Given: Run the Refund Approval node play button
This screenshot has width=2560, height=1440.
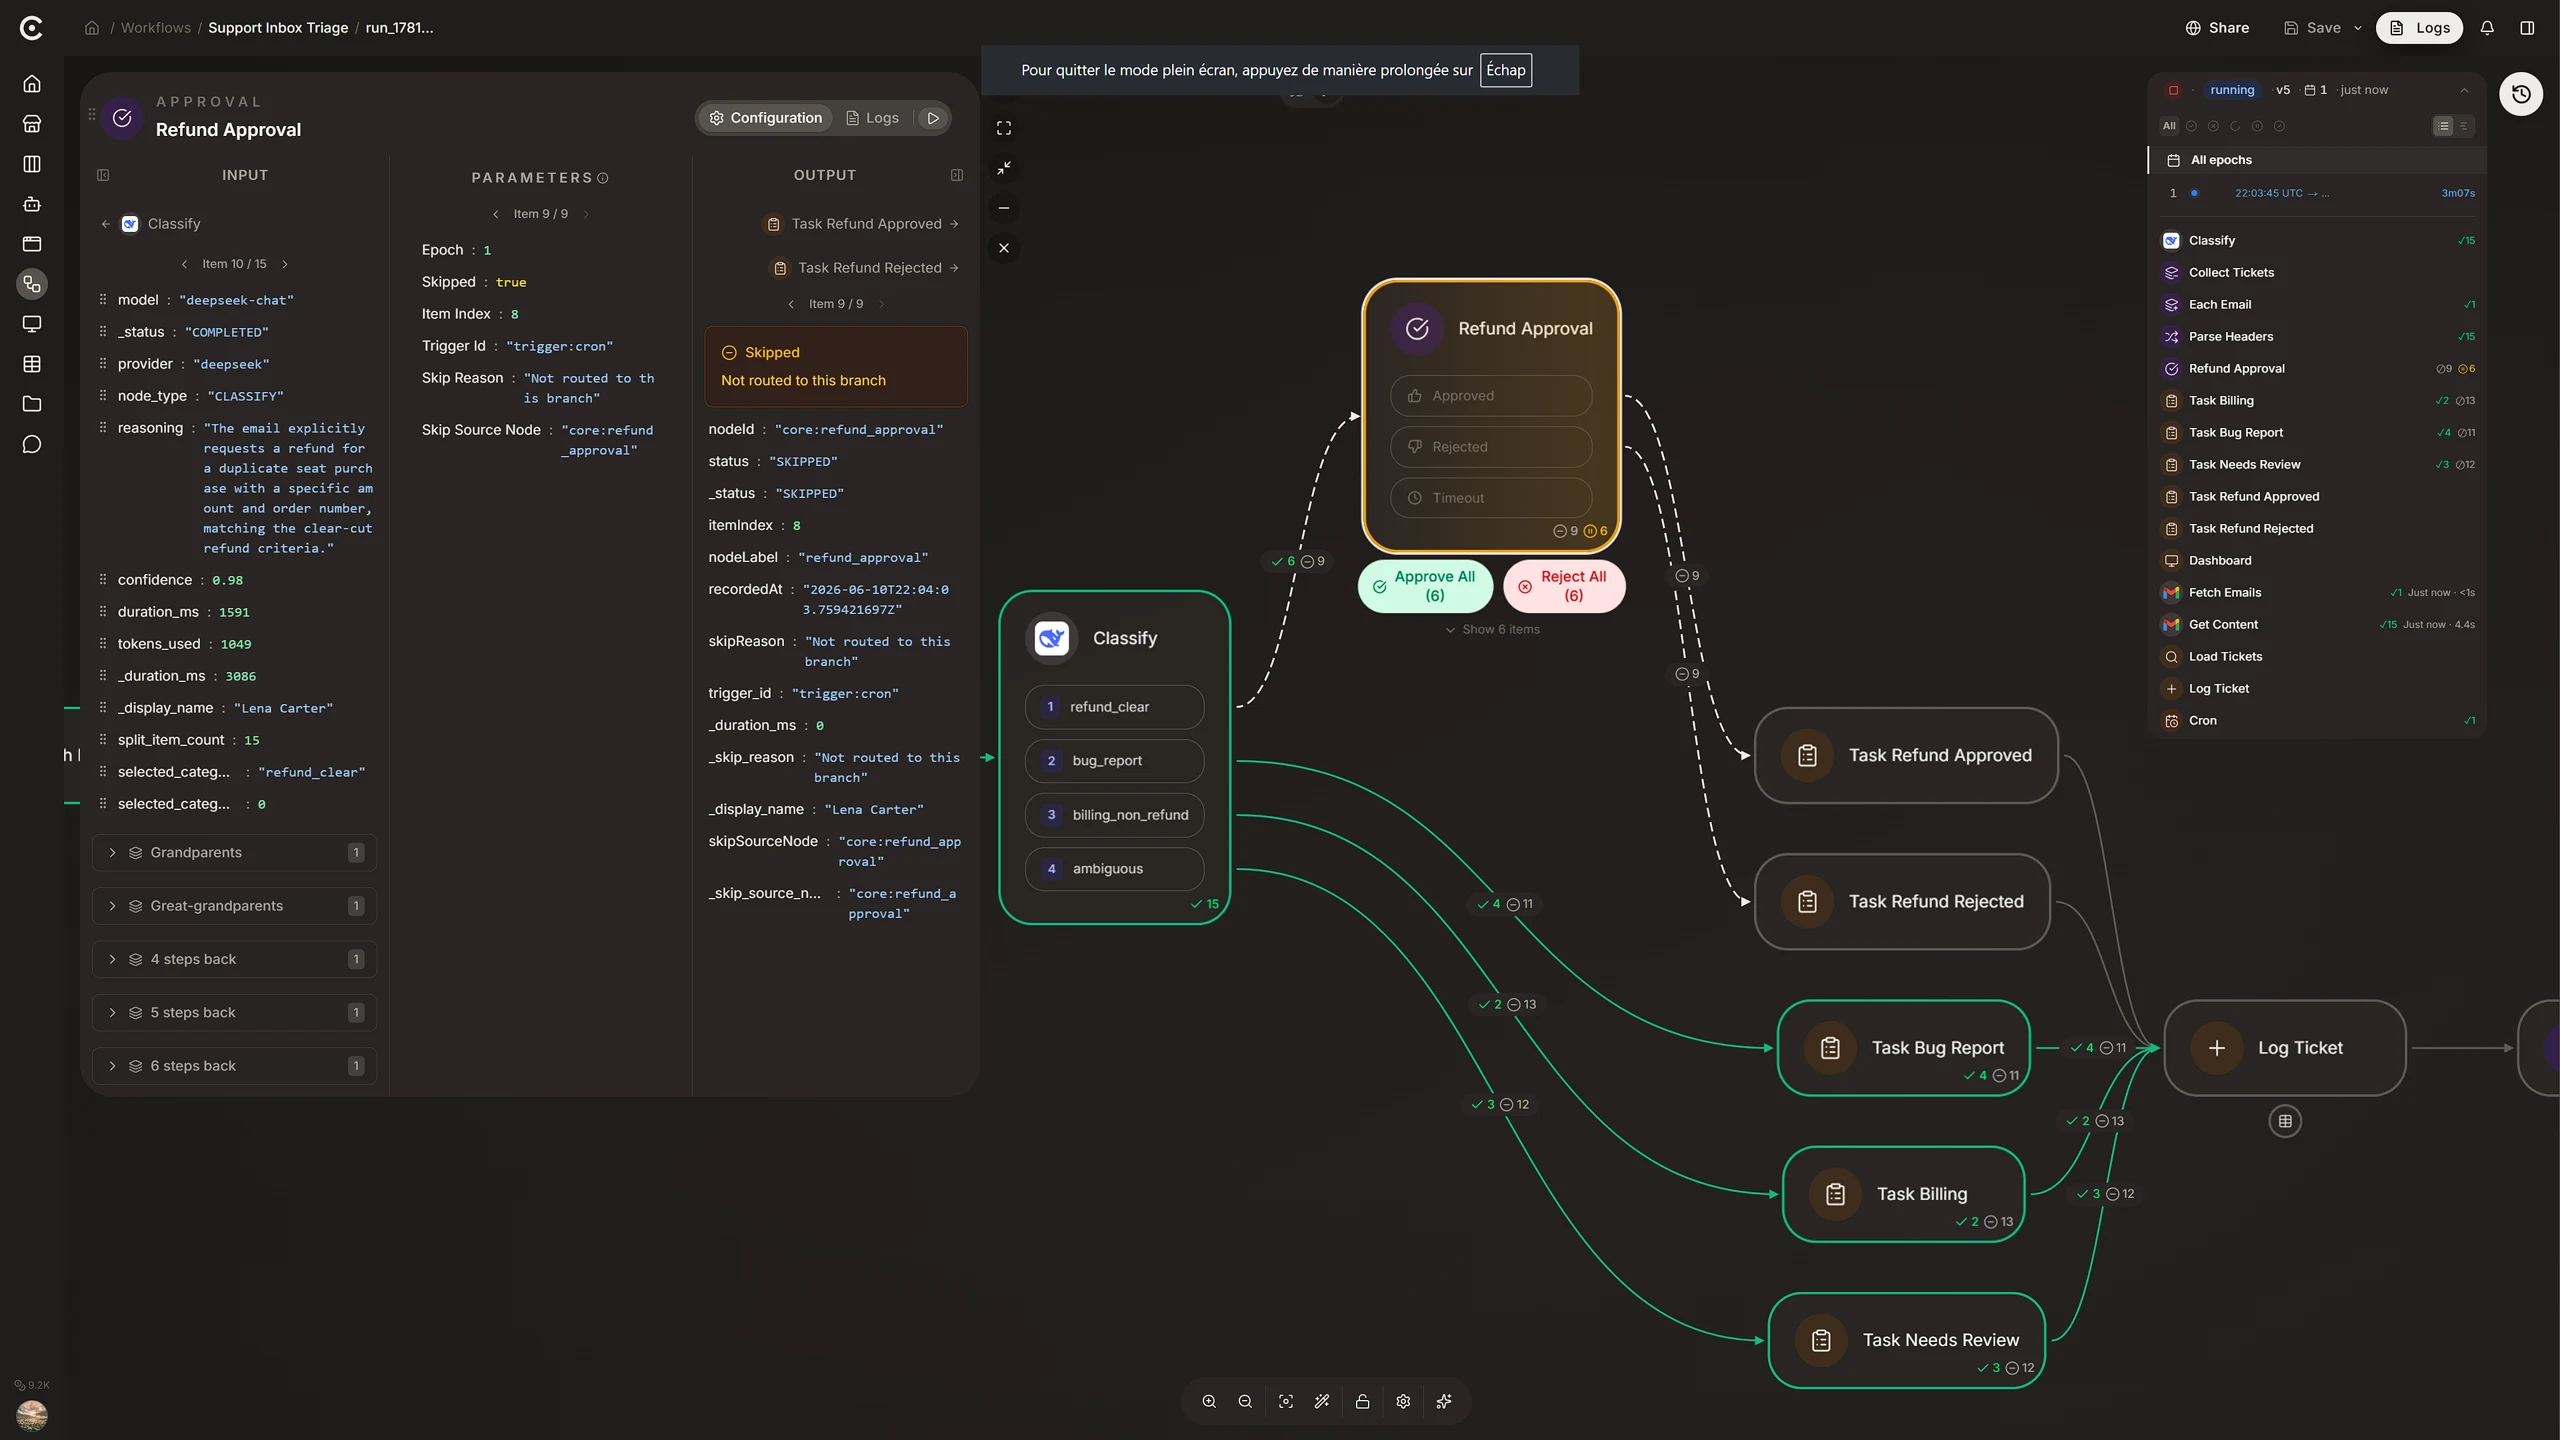Looking at the screenshot, I should tap(933, 118).
